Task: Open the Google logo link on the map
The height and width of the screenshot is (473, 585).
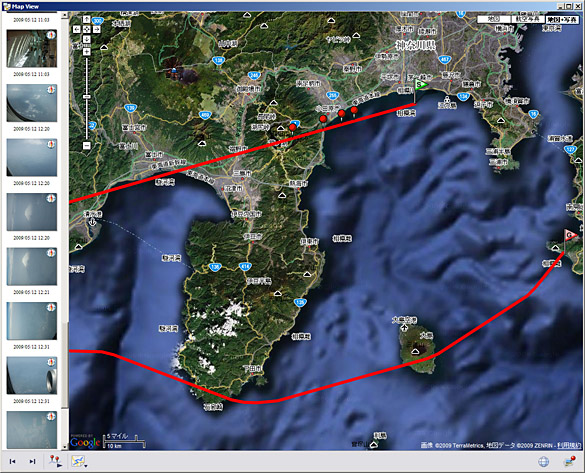Action: [85, 442]
